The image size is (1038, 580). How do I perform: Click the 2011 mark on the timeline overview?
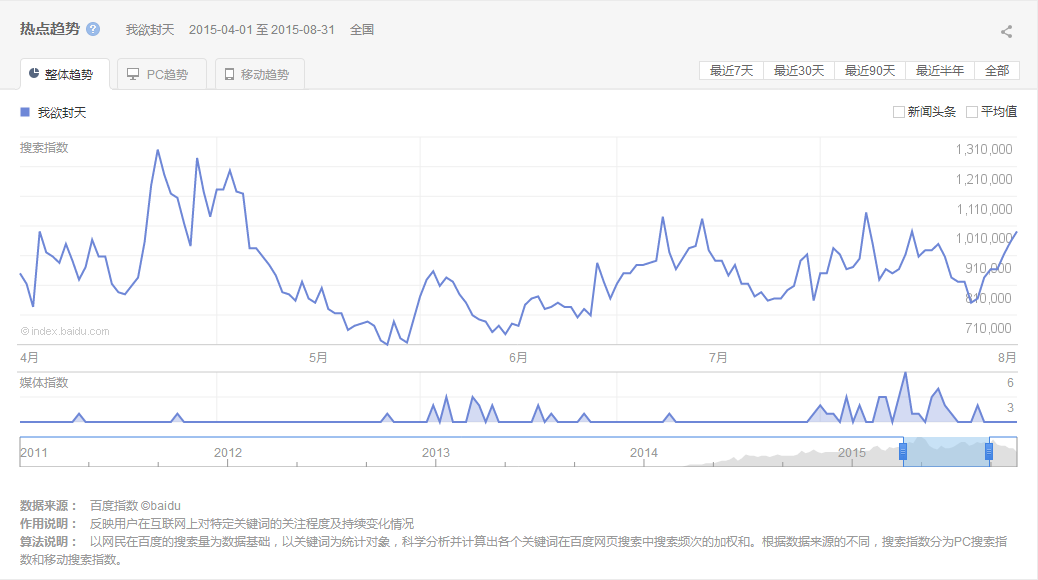pos(34,453)
